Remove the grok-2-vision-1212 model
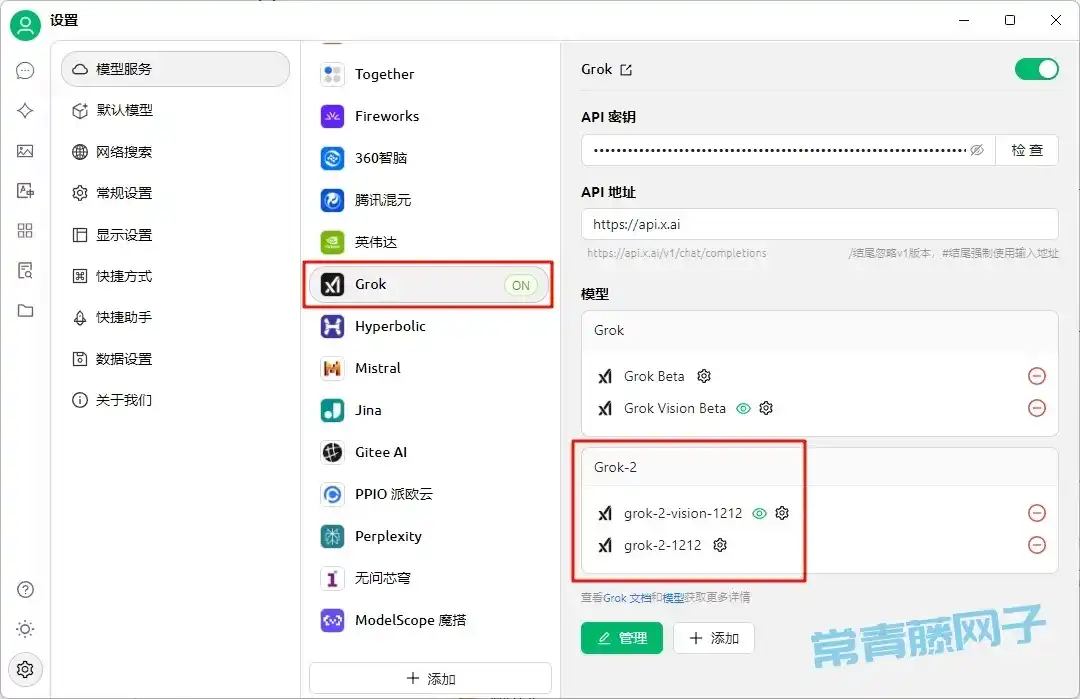The height and width of the screenshot is (699, 1080). 1037,513
